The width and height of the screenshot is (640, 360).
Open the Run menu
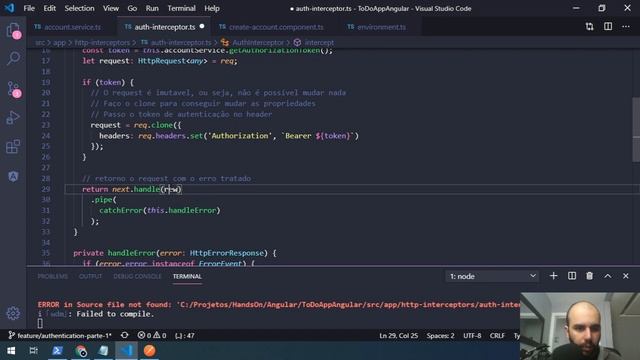click(152, 8)
